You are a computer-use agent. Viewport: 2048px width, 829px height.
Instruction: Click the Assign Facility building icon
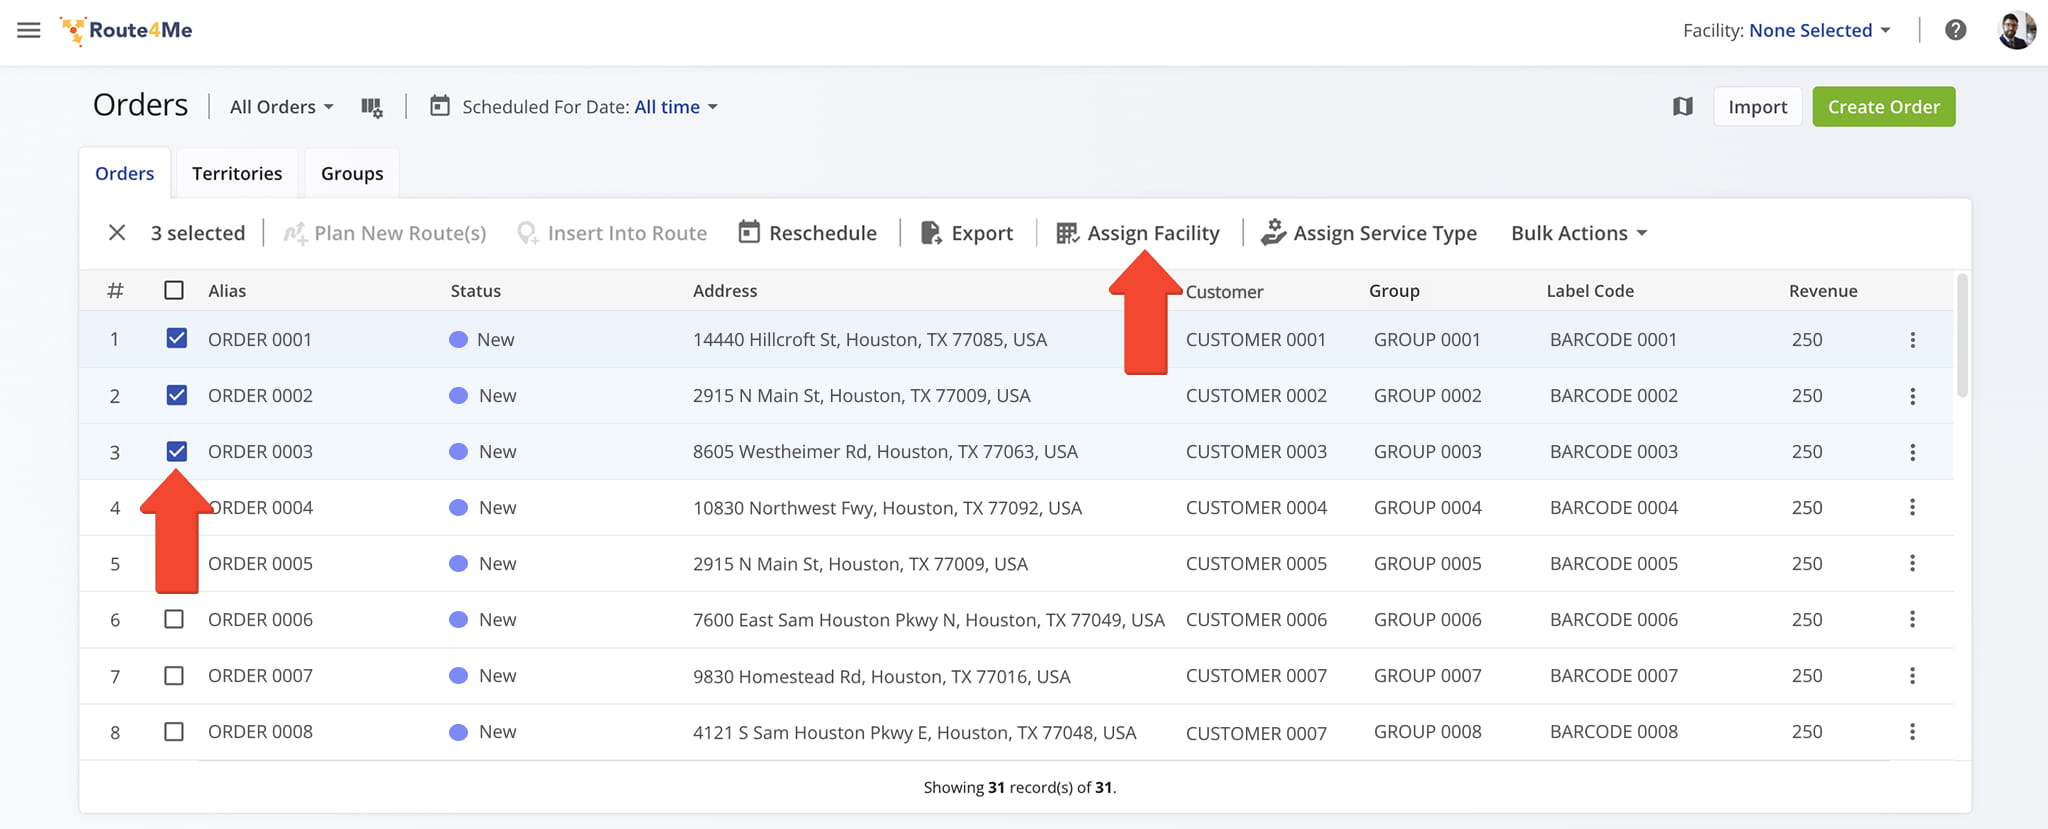click(x=1067, y=233)
